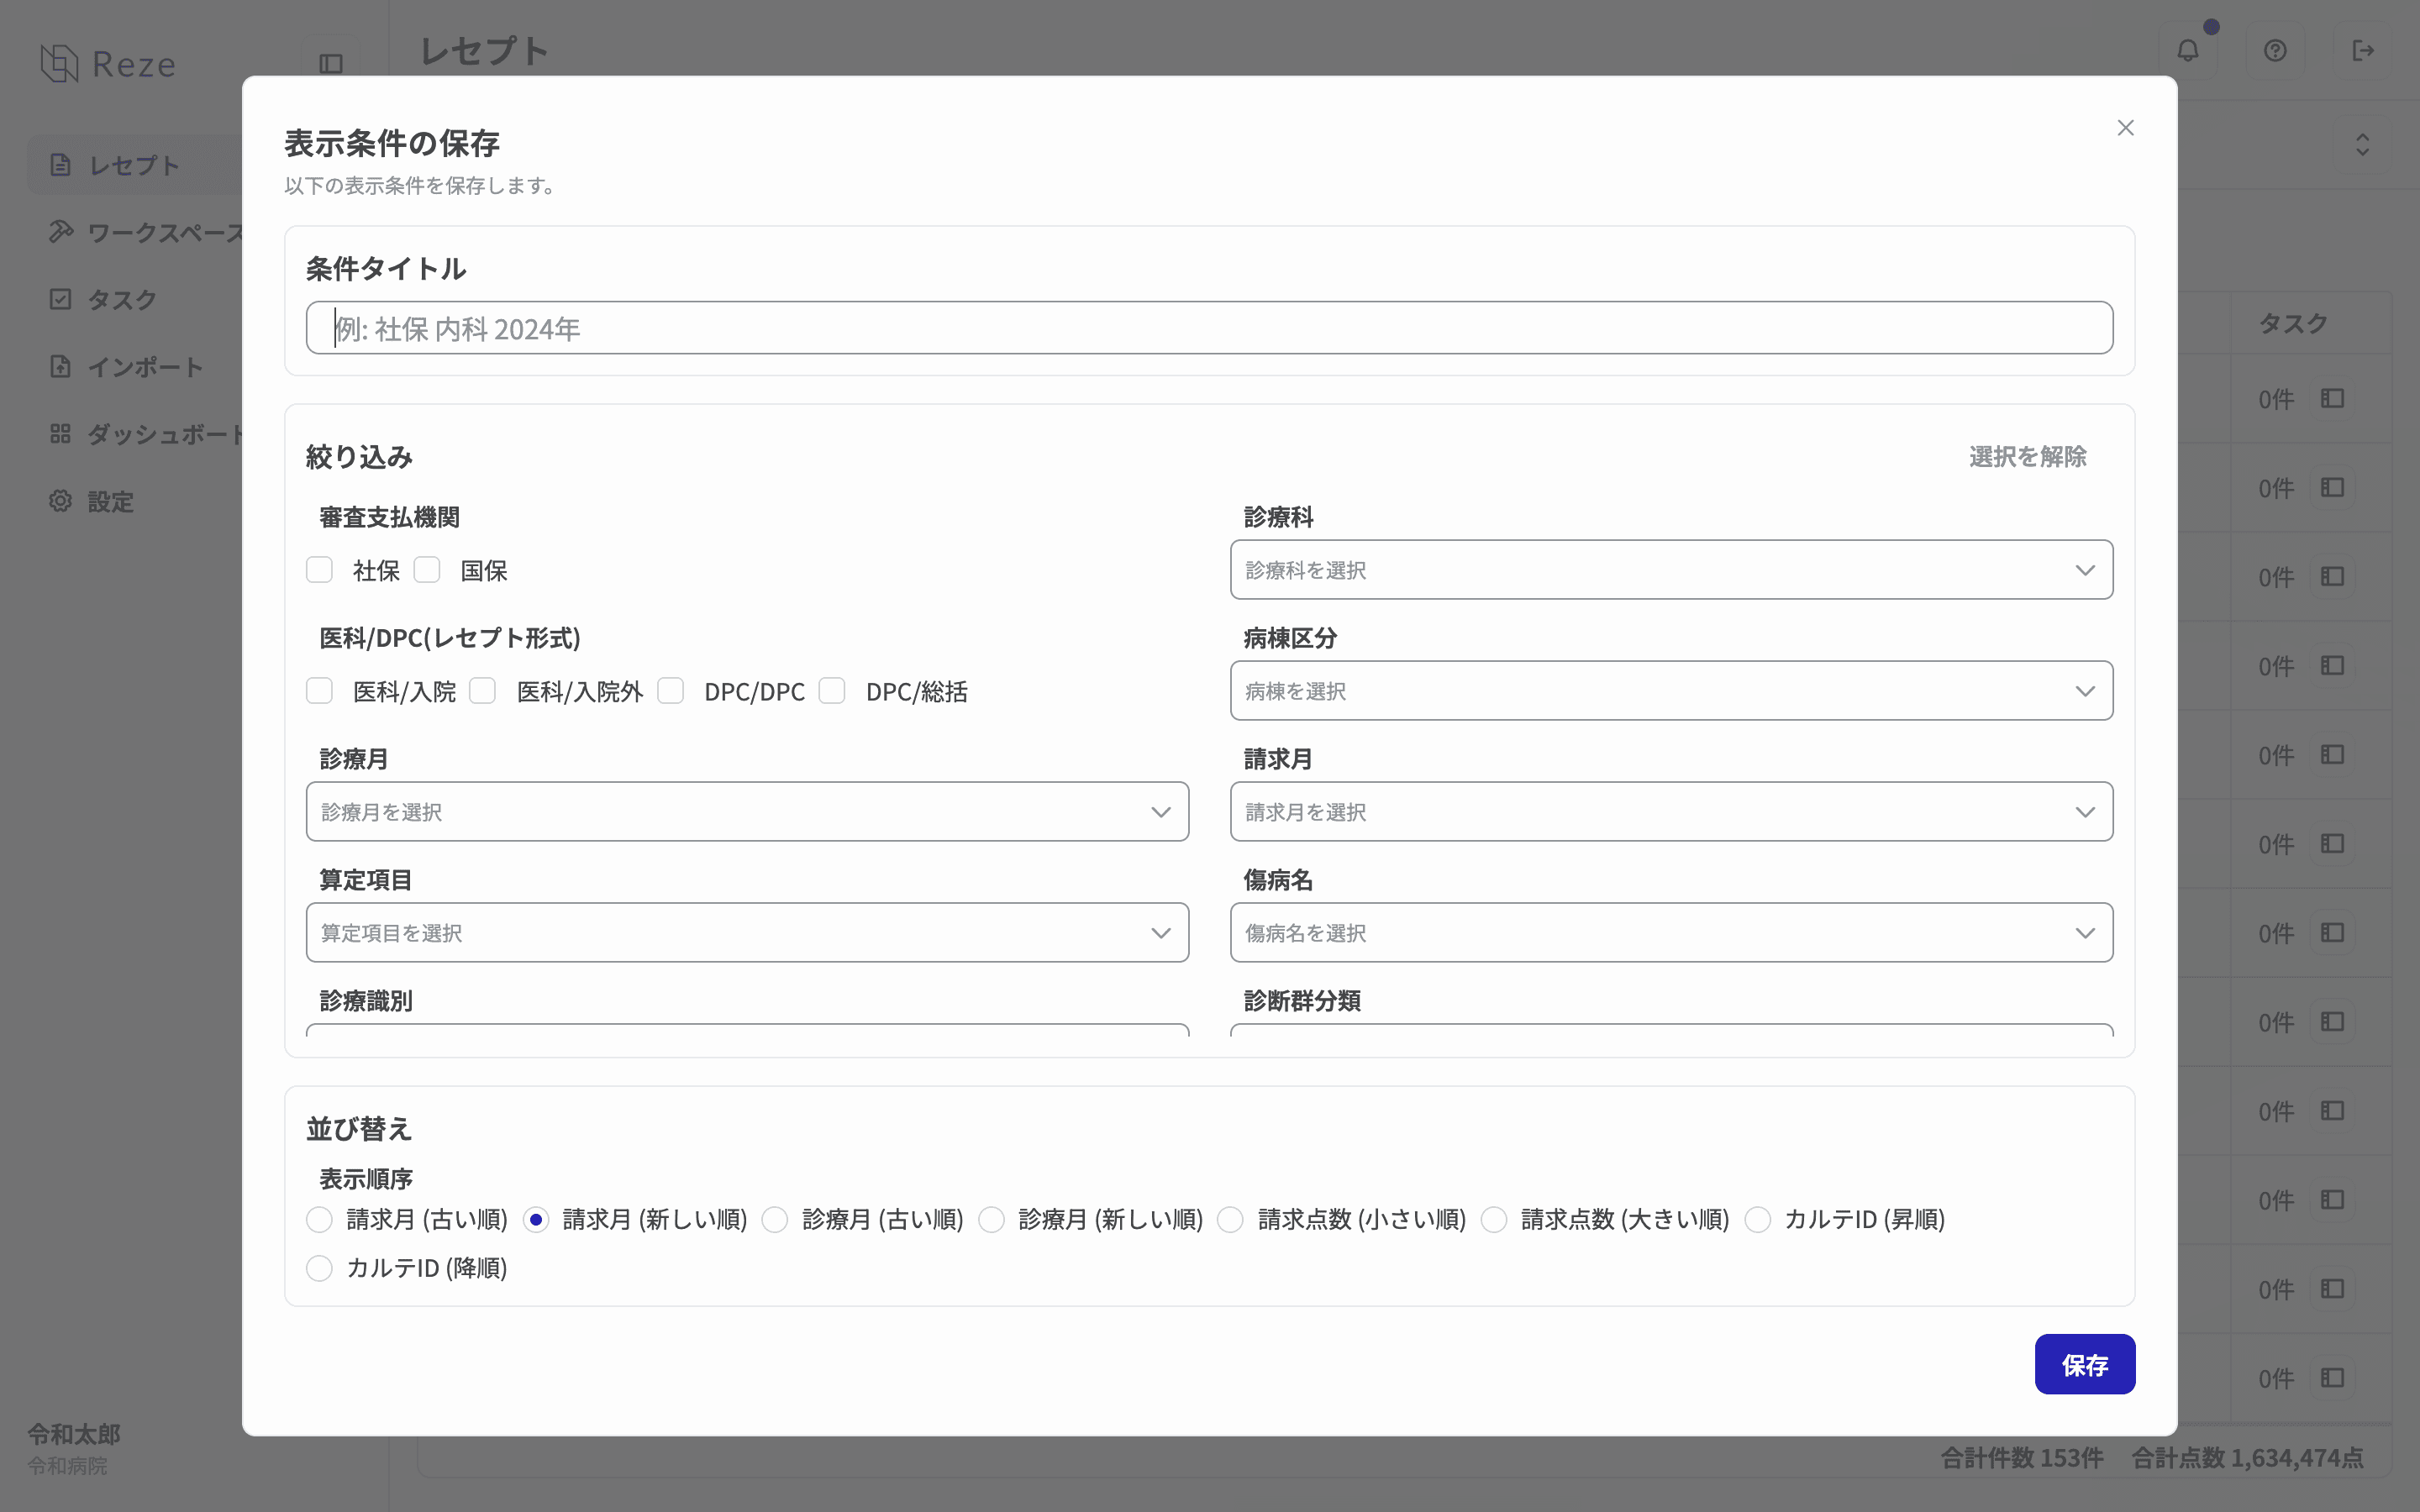Open the レセプト menu item in sidebar

tap(135, 165)
